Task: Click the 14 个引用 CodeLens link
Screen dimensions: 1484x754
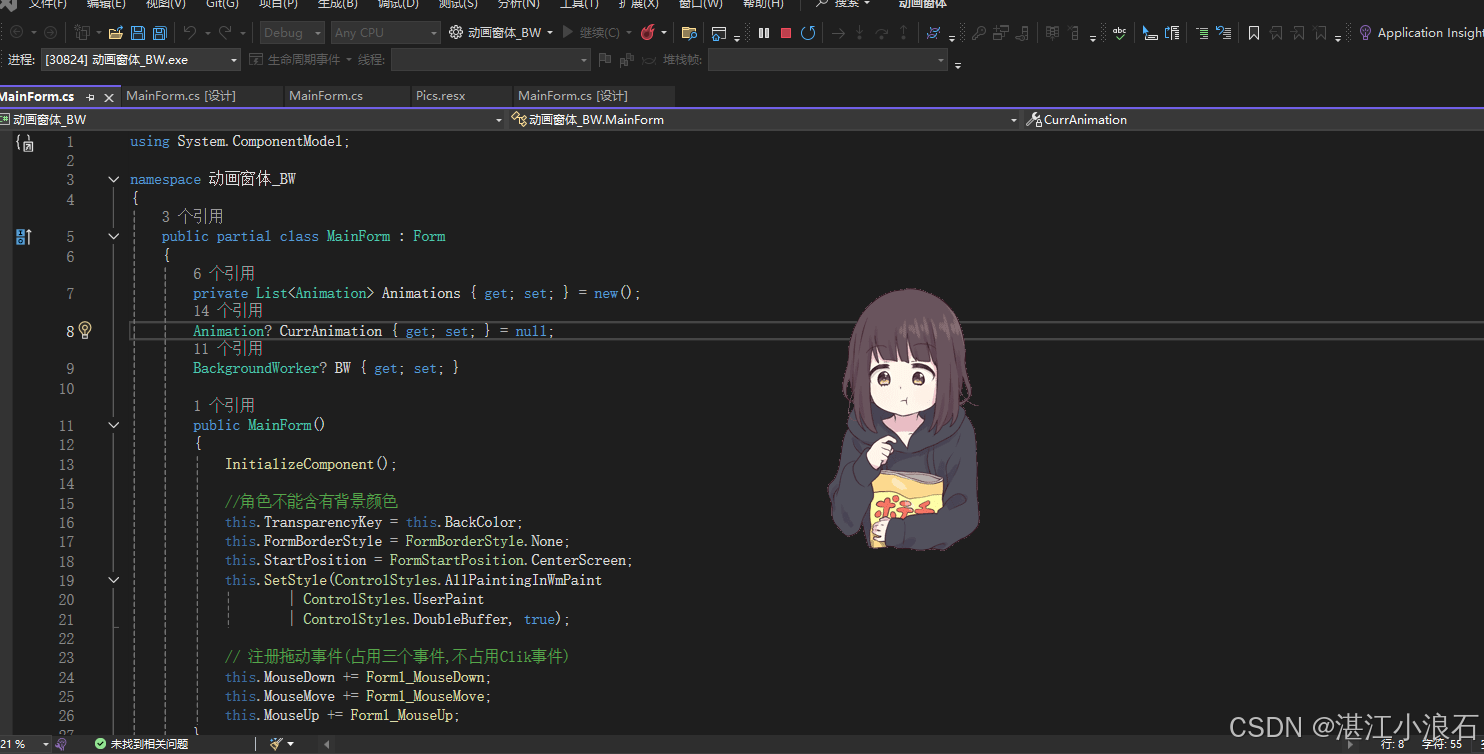Action: (x=228, y=311)
